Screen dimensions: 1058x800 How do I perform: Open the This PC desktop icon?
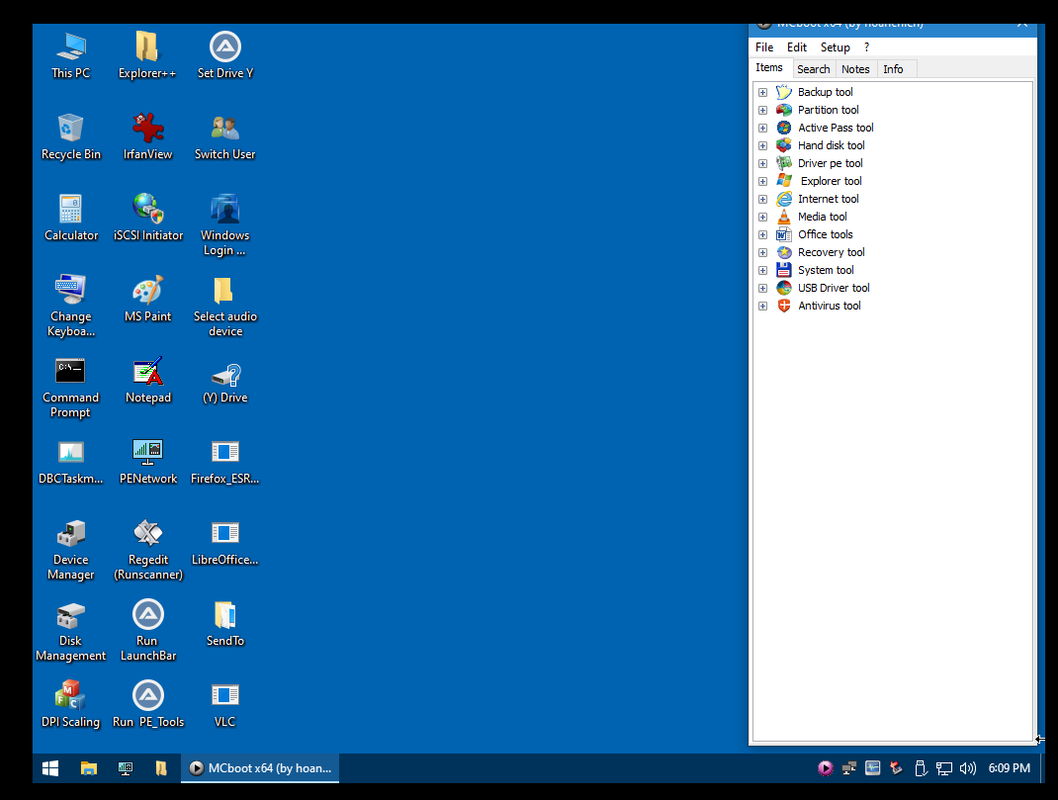click(x=71, y=55)
